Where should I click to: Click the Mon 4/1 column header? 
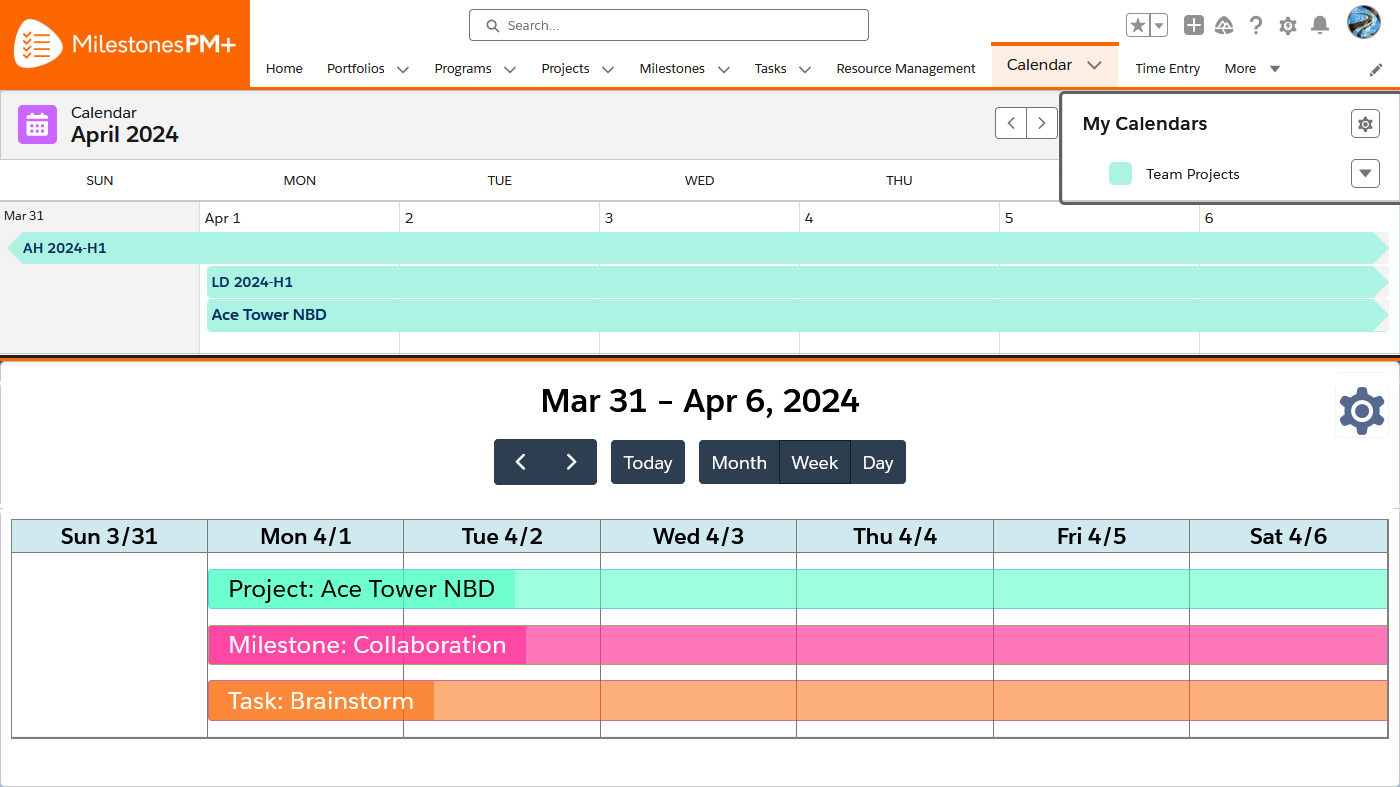coord(305,536)
